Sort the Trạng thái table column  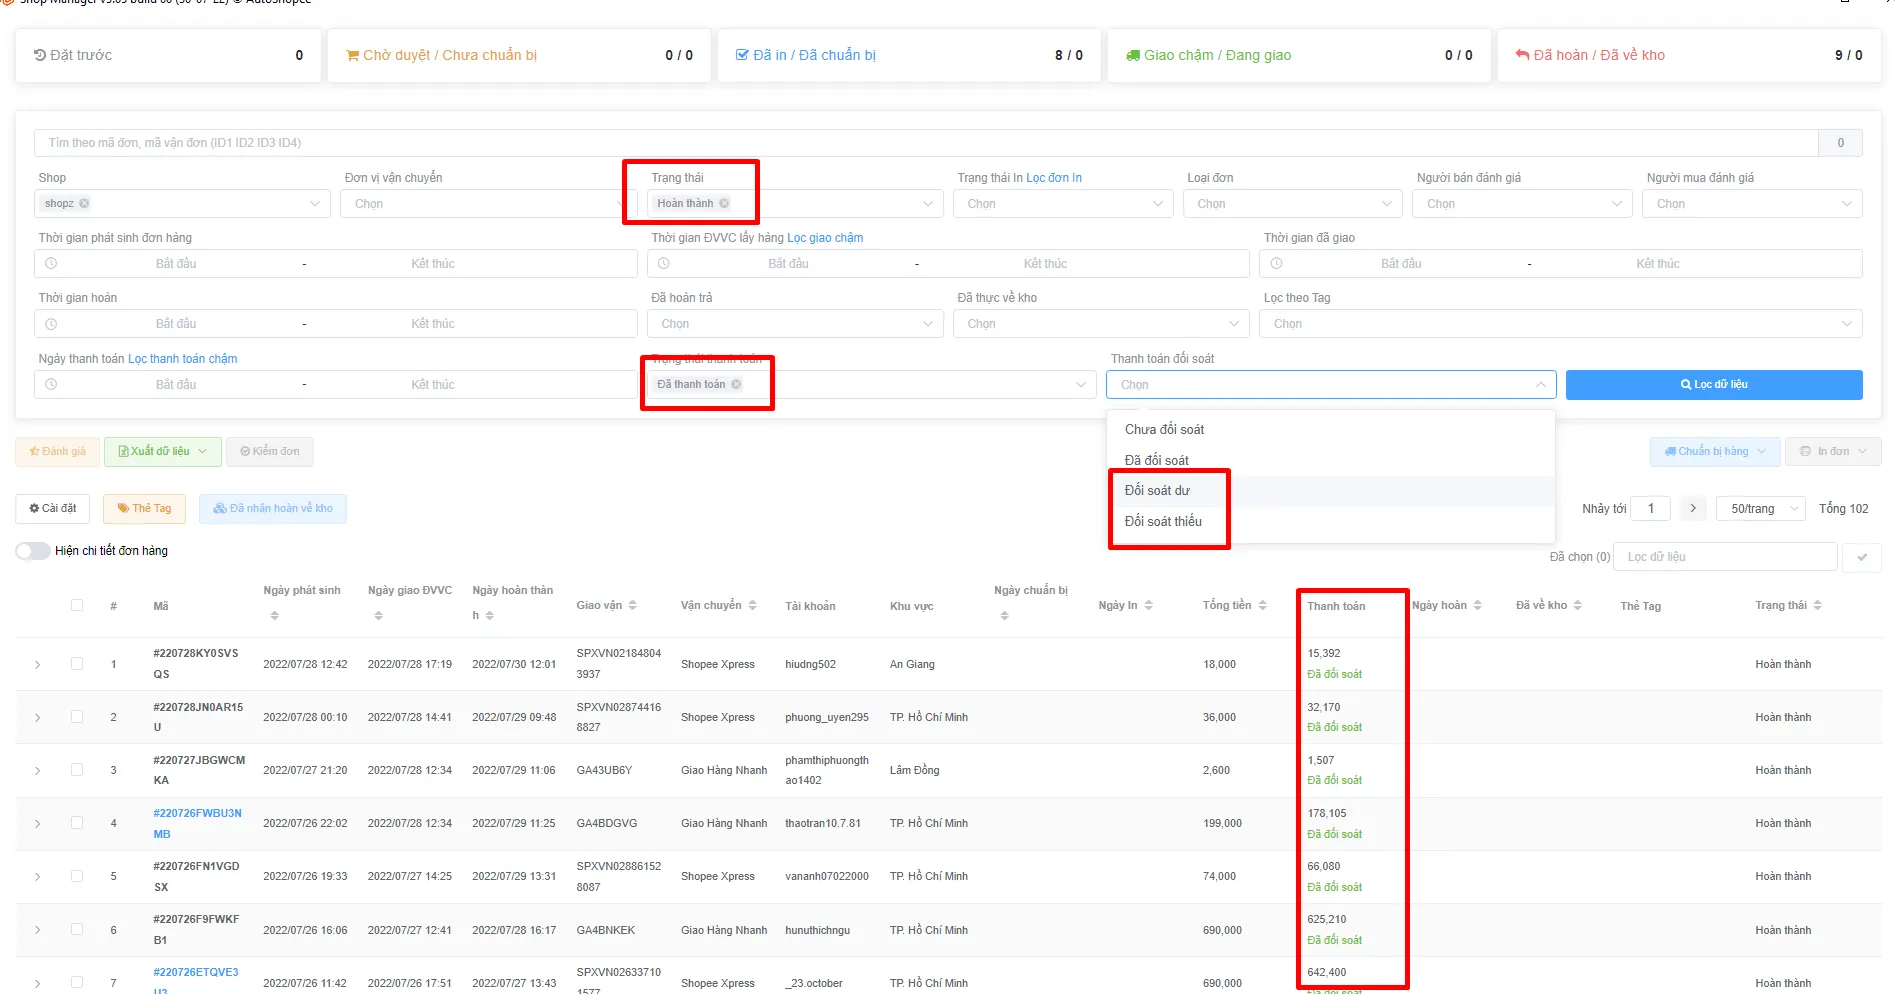[1817, 605]
